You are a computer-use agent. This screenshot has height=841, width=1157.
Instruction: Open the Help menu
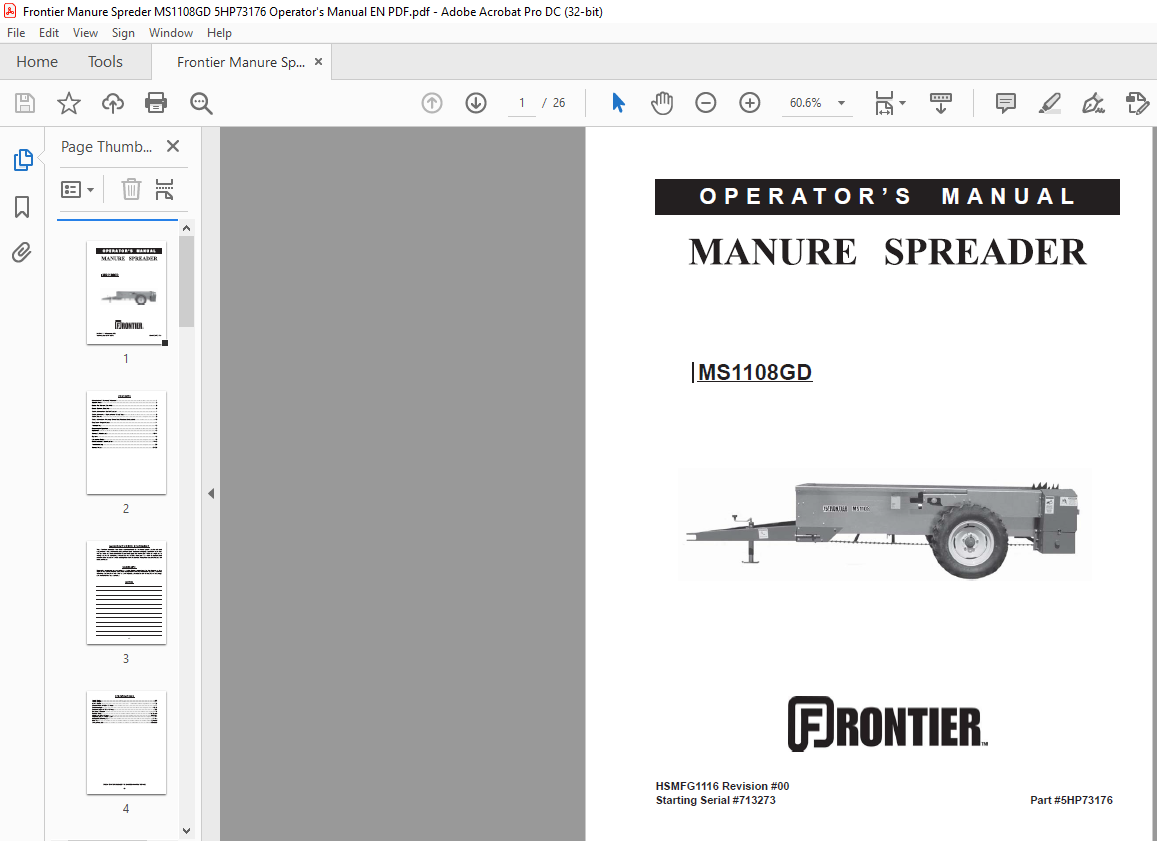point(219,32)
